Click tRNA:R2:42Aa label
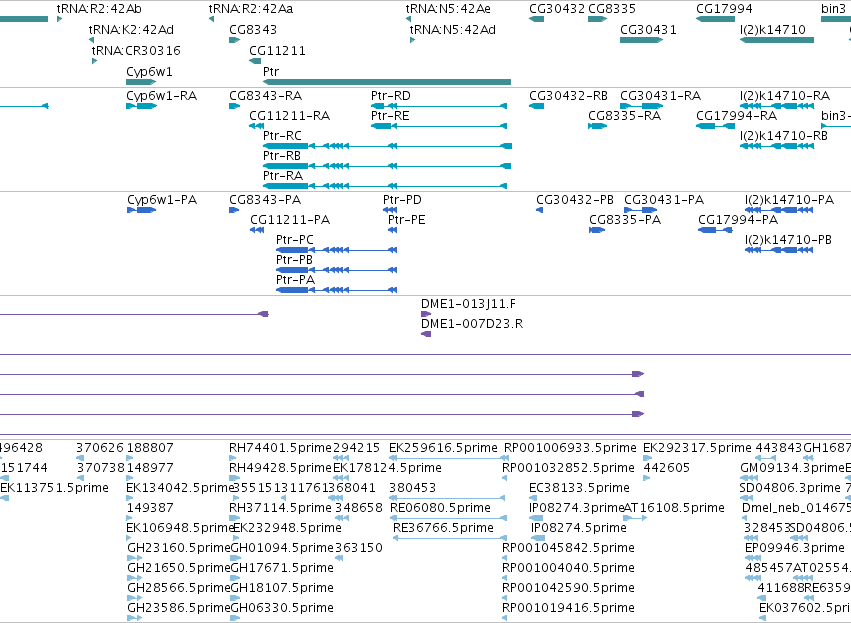The width and height of the screenshot is (851, 623). [251, 9]
